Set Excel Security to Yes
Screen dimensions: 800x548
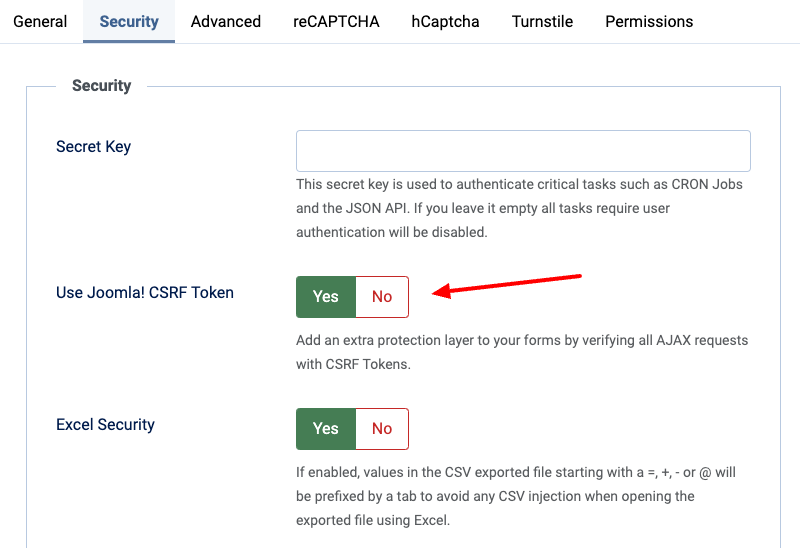326,428
